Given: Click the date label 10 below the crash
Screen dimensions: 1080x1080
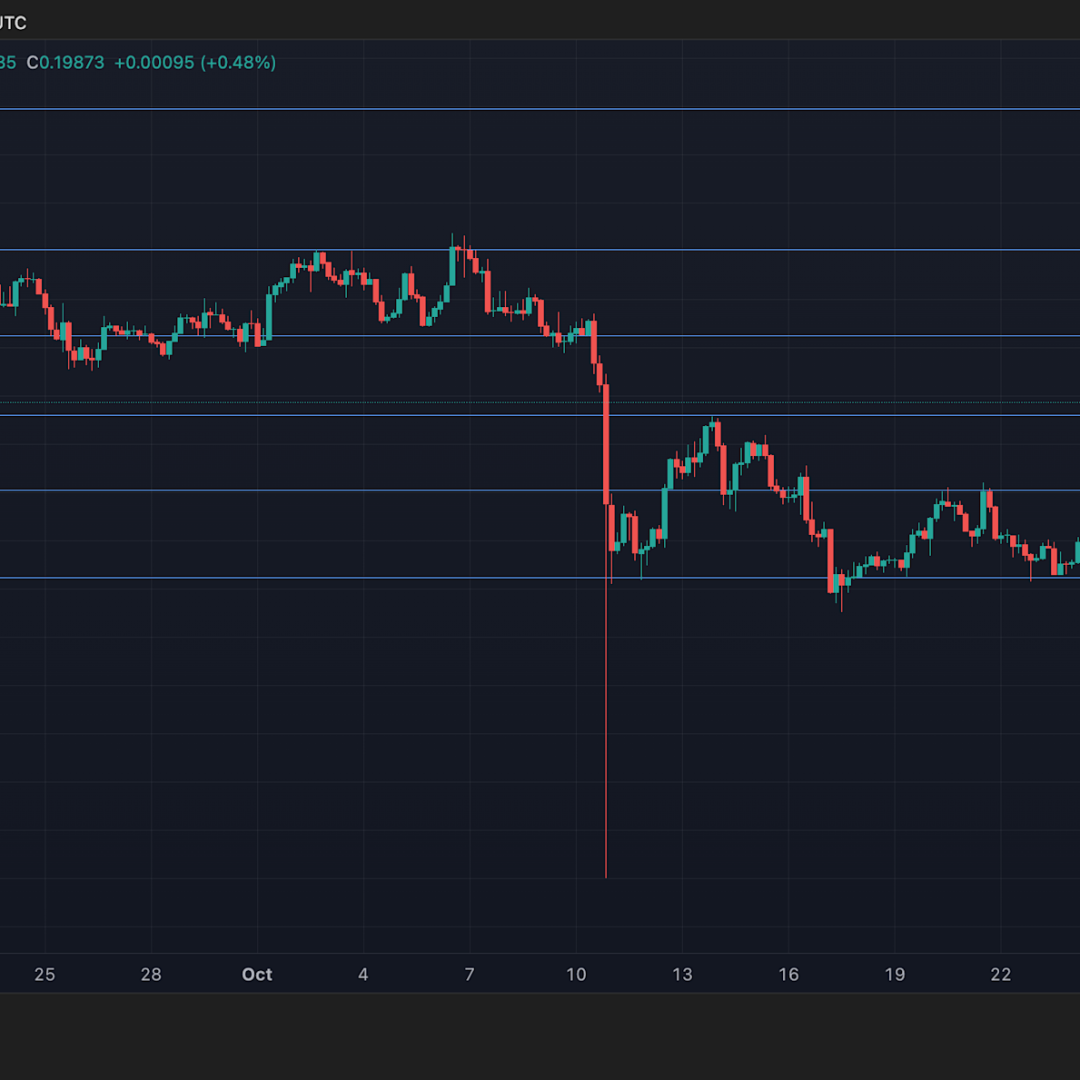Looking at the screenshot, I should pyautogui.click(x=576, y=973).
